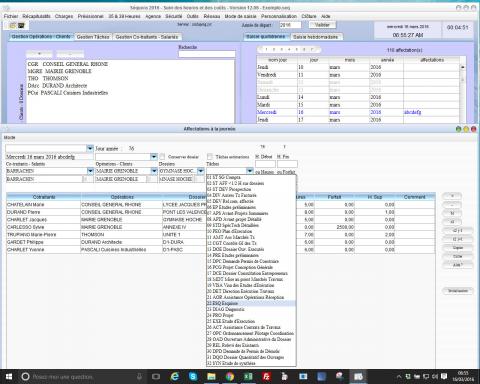Choose task 26 ACT Assistance Contrats de Travaux
Image resolution: width=480 pixels, height=384 pixels.
[251, 327]
